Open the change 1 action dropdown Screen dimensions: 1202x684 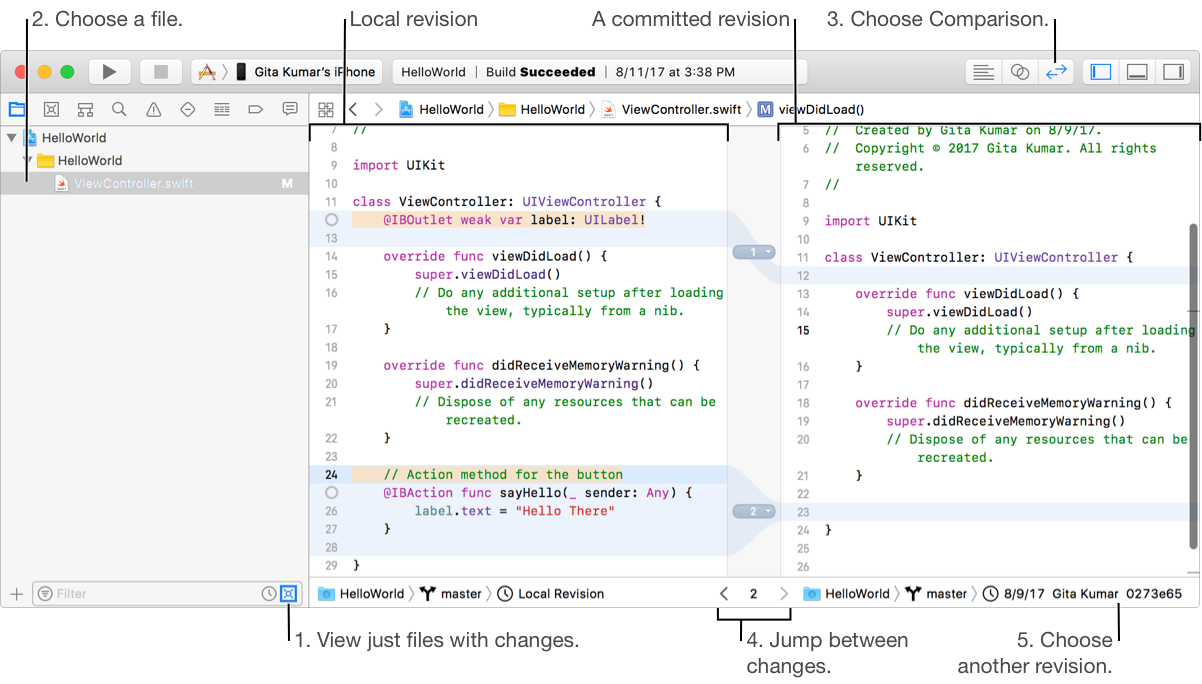coord(754,252)
